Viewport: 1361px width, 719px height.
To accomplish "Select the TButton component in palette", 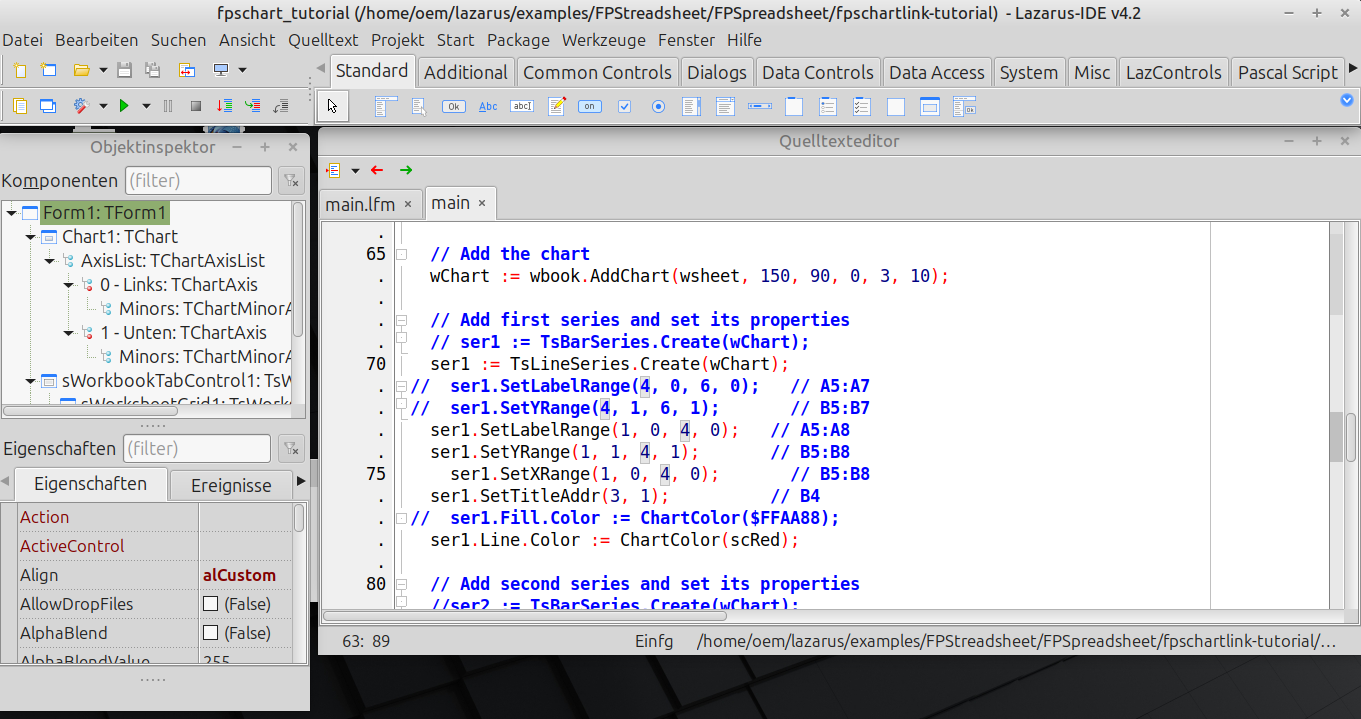I will tap(453, 107).
